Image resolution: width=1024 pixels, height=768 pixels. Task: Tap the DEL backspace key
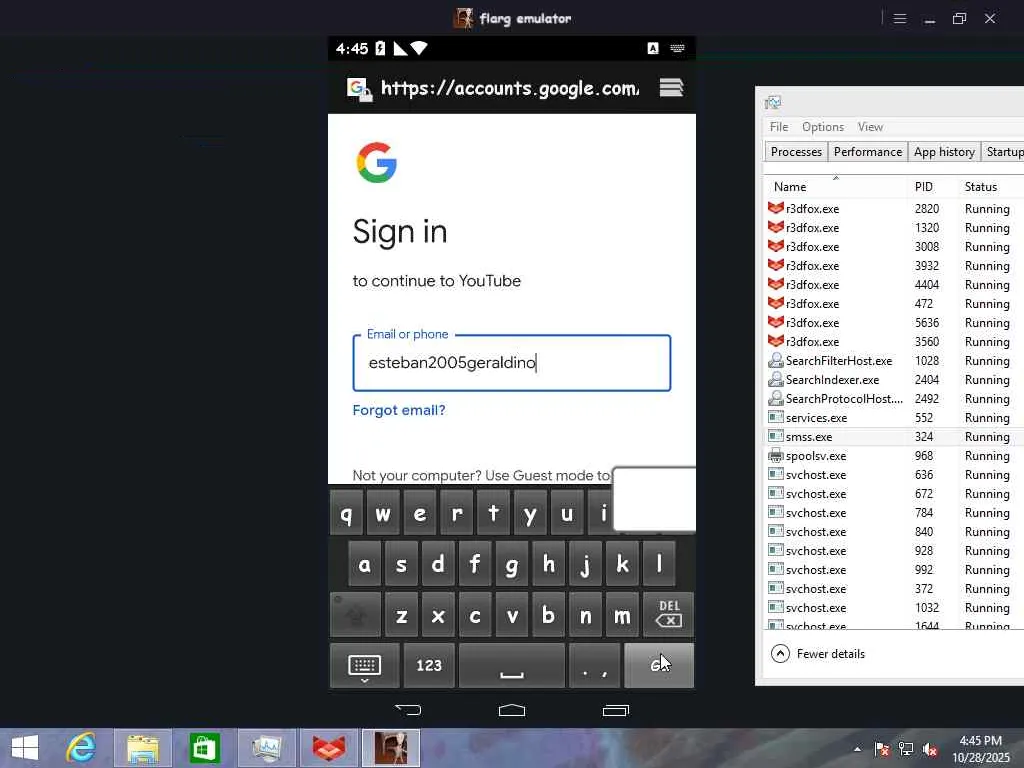click(668, 615)
